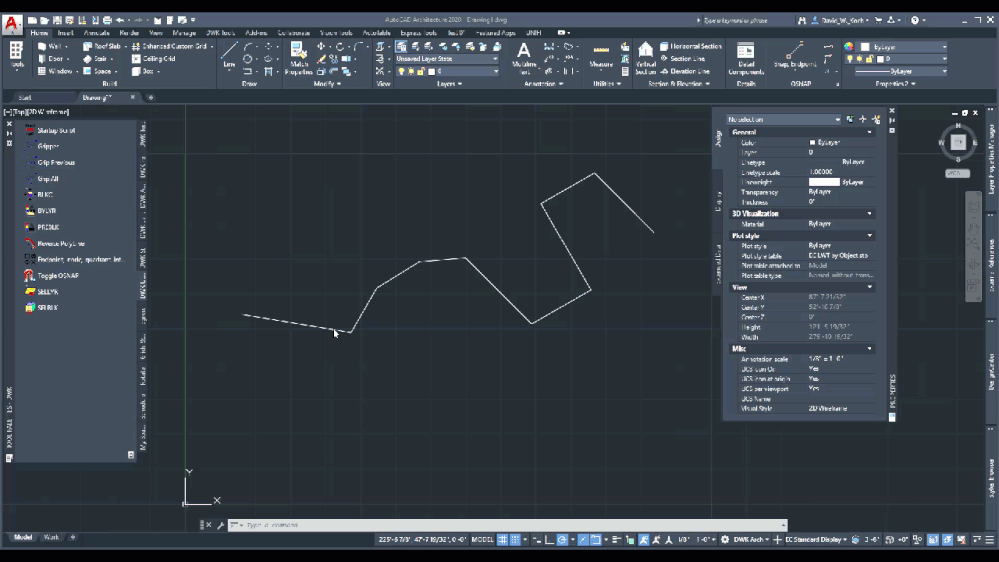This screenshot has height=562, width=999.
Task: Toggle MODEL space button
Action: 482,540
